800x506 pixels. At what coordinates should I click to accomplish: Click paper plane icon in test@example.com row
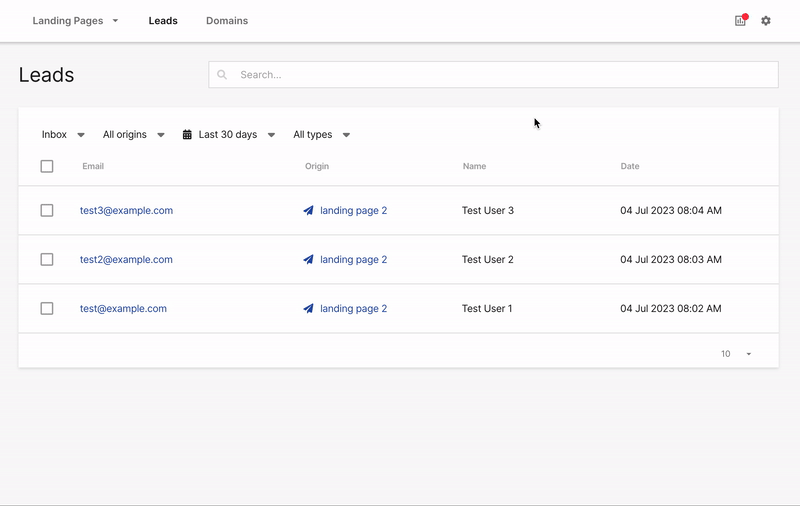point(309,309)
